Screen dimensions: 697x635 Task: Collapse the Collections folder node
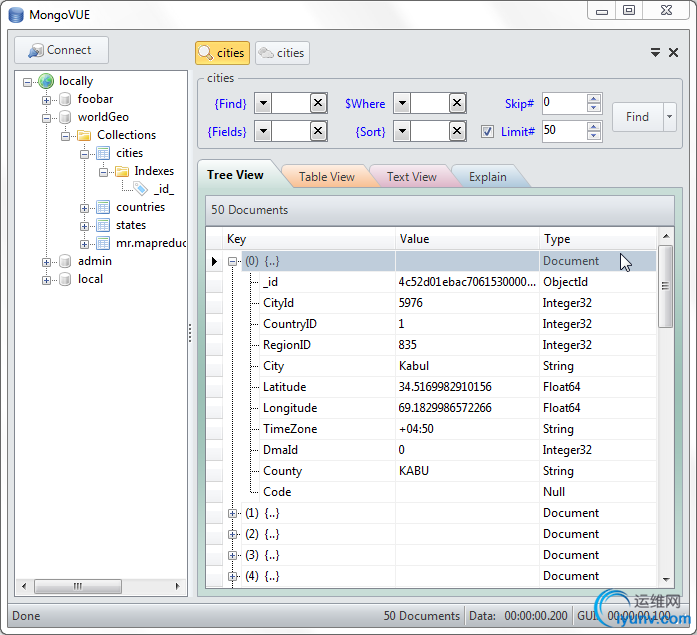(x=65, y=136)
